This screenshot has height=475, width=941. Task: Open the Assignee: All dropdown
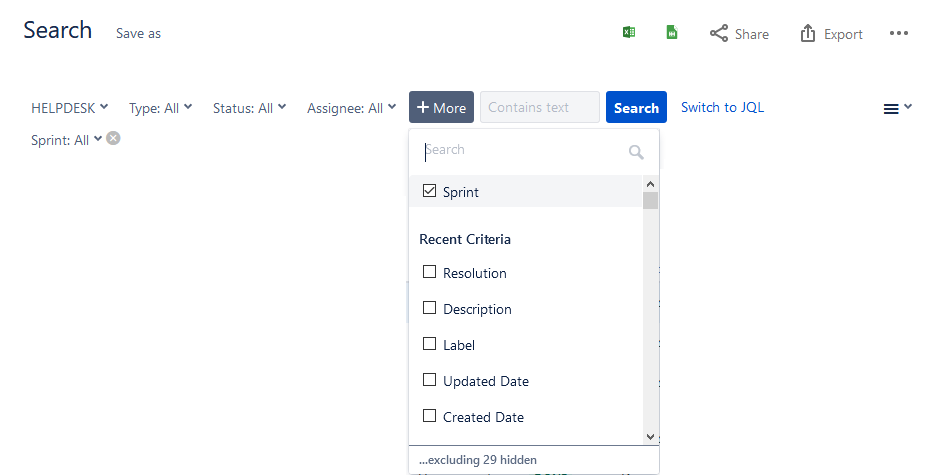(352, 108)
